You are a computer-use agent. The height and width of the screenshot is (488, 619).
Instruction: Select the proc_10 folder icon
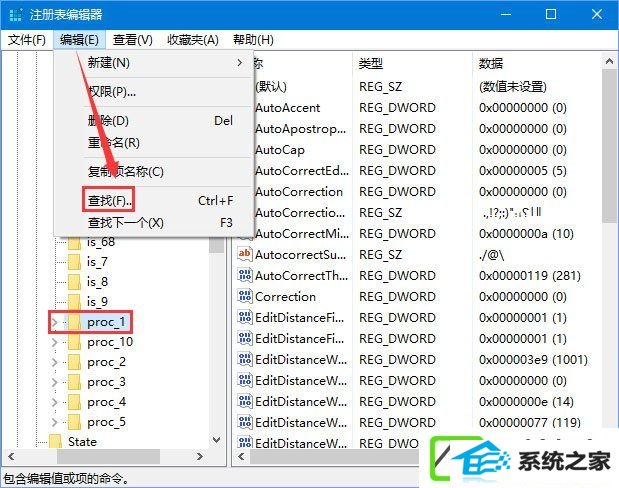(74, 342)
